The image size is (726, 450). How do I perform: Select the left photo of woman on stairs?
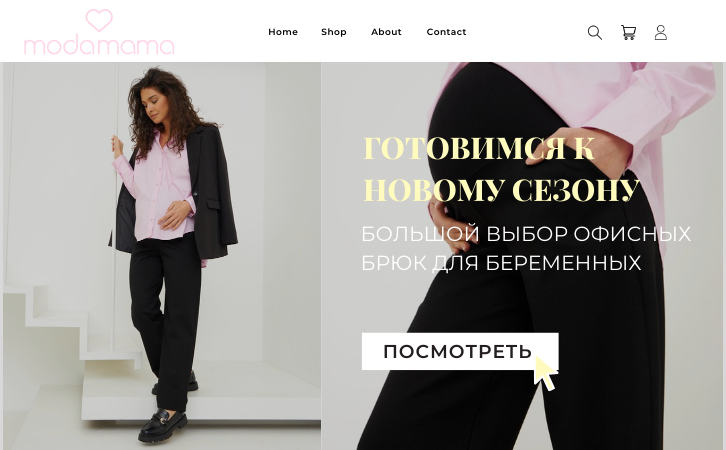[x=162, y=256]
